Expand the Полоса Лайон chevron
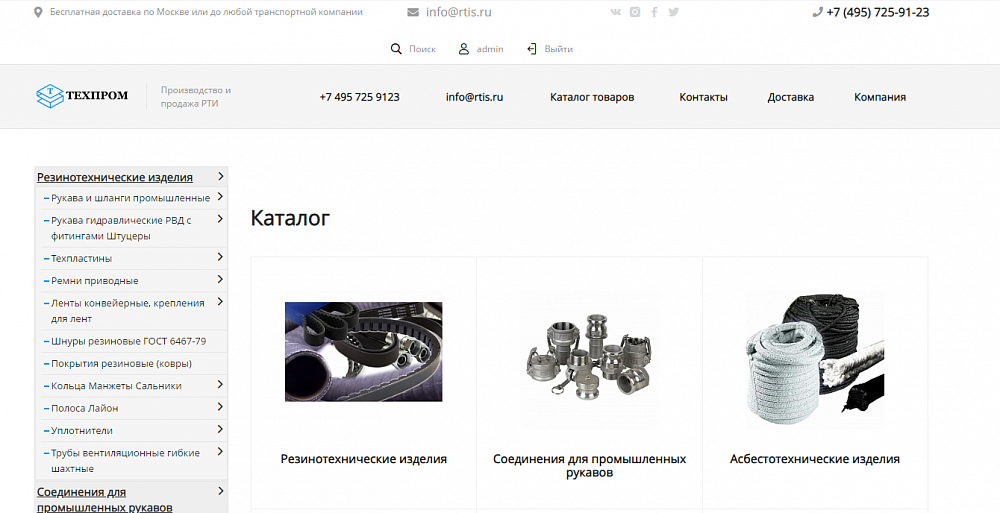This screenshot has width=1000, height=513. point(220,407)
